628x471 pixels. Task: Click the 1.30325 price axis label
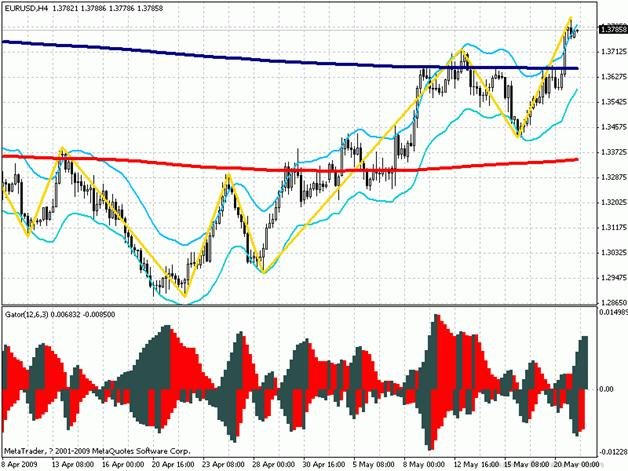tap(614, 252)
